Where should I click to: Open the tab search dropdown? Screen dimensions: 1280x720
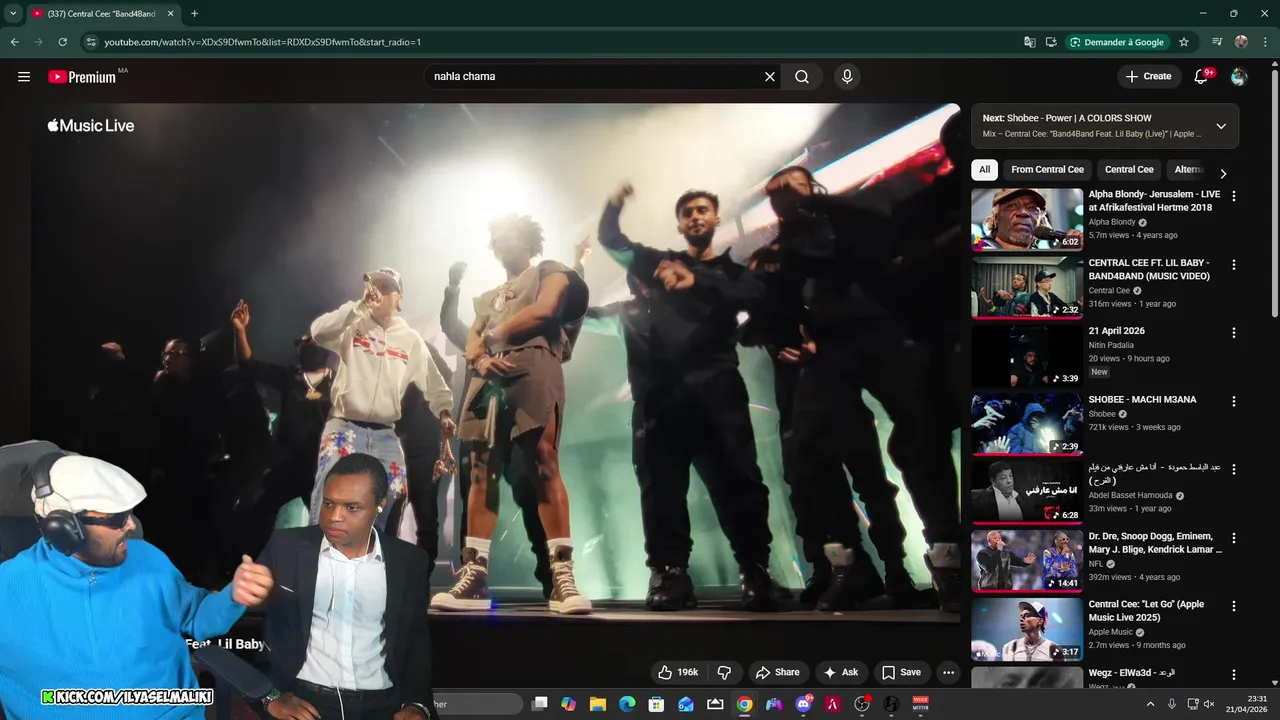pyautogui.click(x=13, y=14)
